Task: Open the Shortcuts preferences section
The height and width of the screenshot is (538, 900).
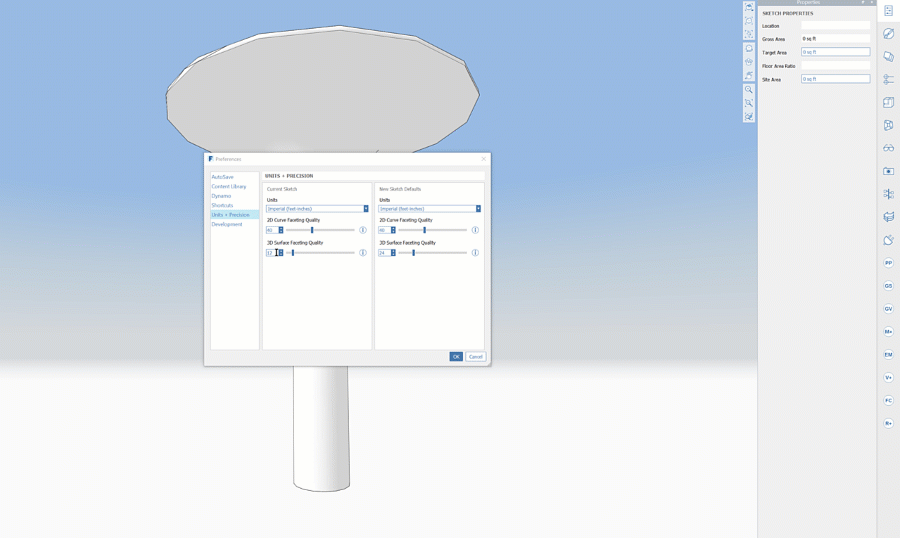Action: pyautogui.click(x=222, y=205)
